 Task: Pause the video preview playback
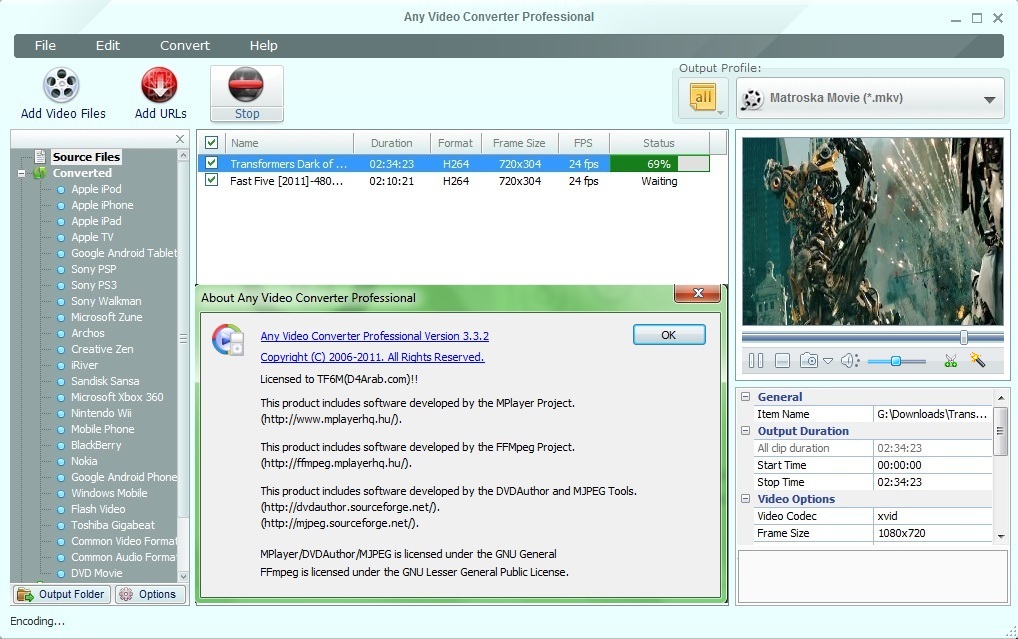pyautogui.click(x=756, y=360)
